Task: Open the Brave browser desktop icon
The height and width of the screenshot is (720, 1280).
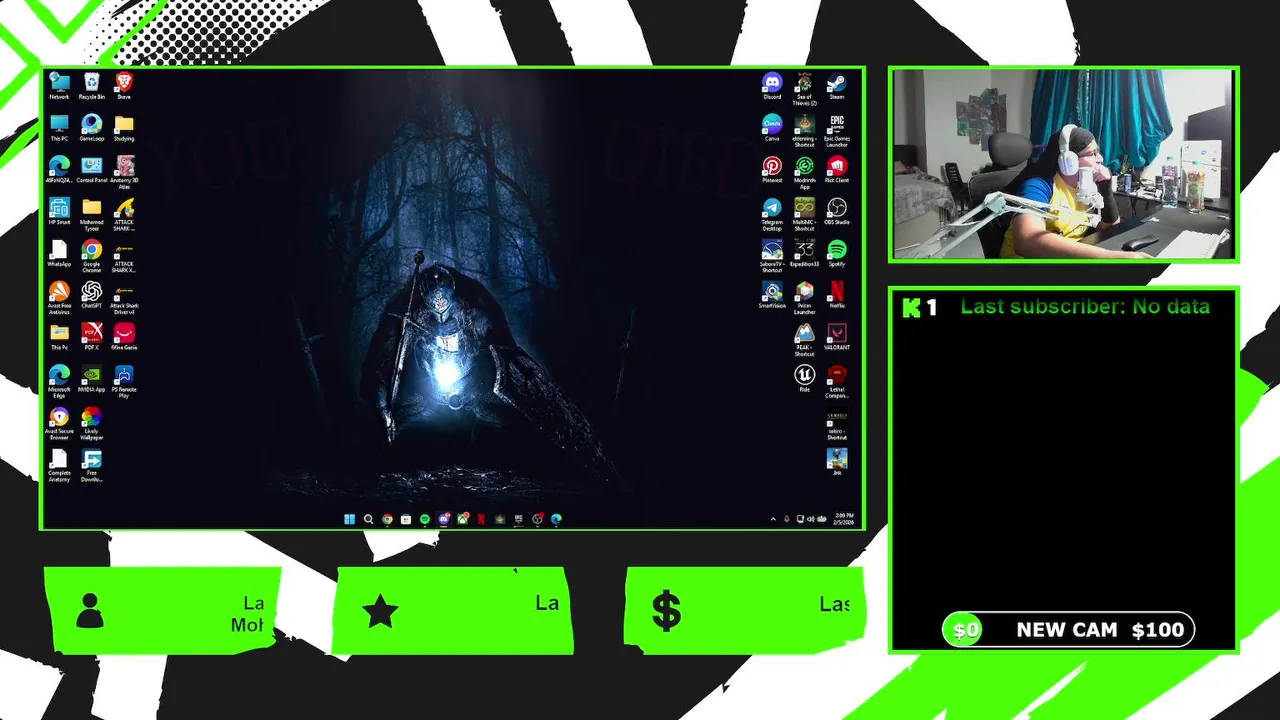Action: pyautogui.click(x=124, y=85)
